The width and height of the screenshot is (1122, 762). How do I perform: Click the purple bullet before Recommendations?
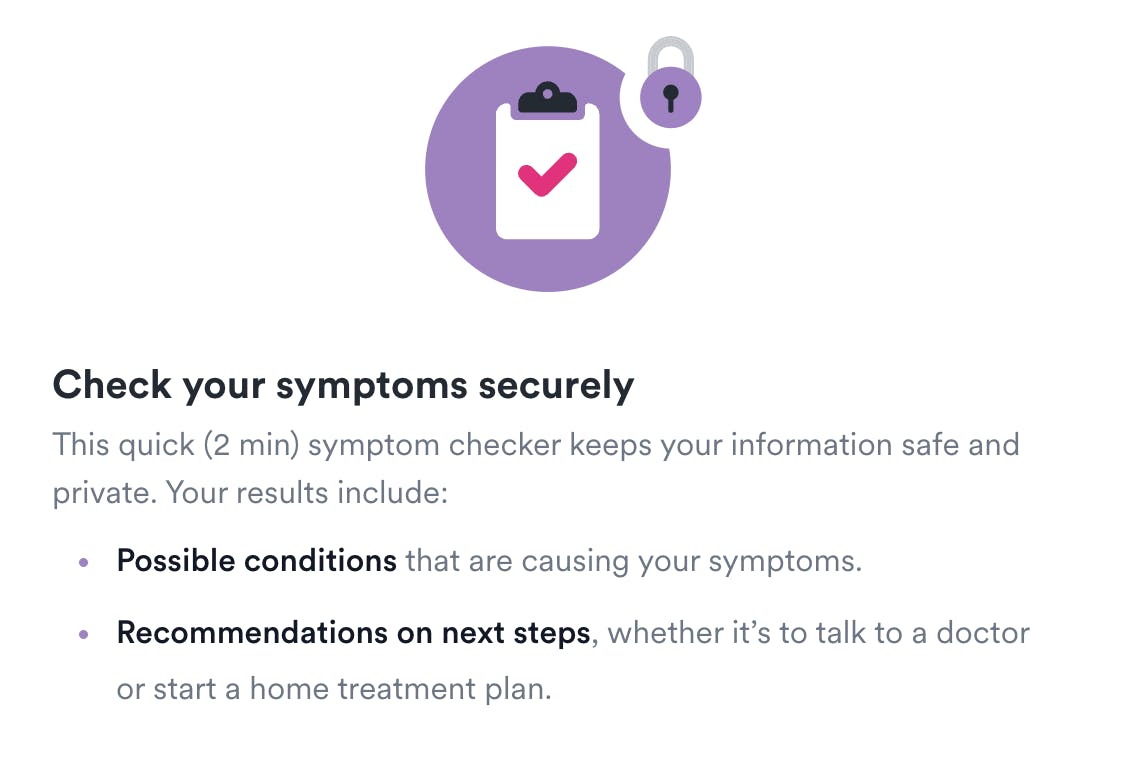(84, 634)
